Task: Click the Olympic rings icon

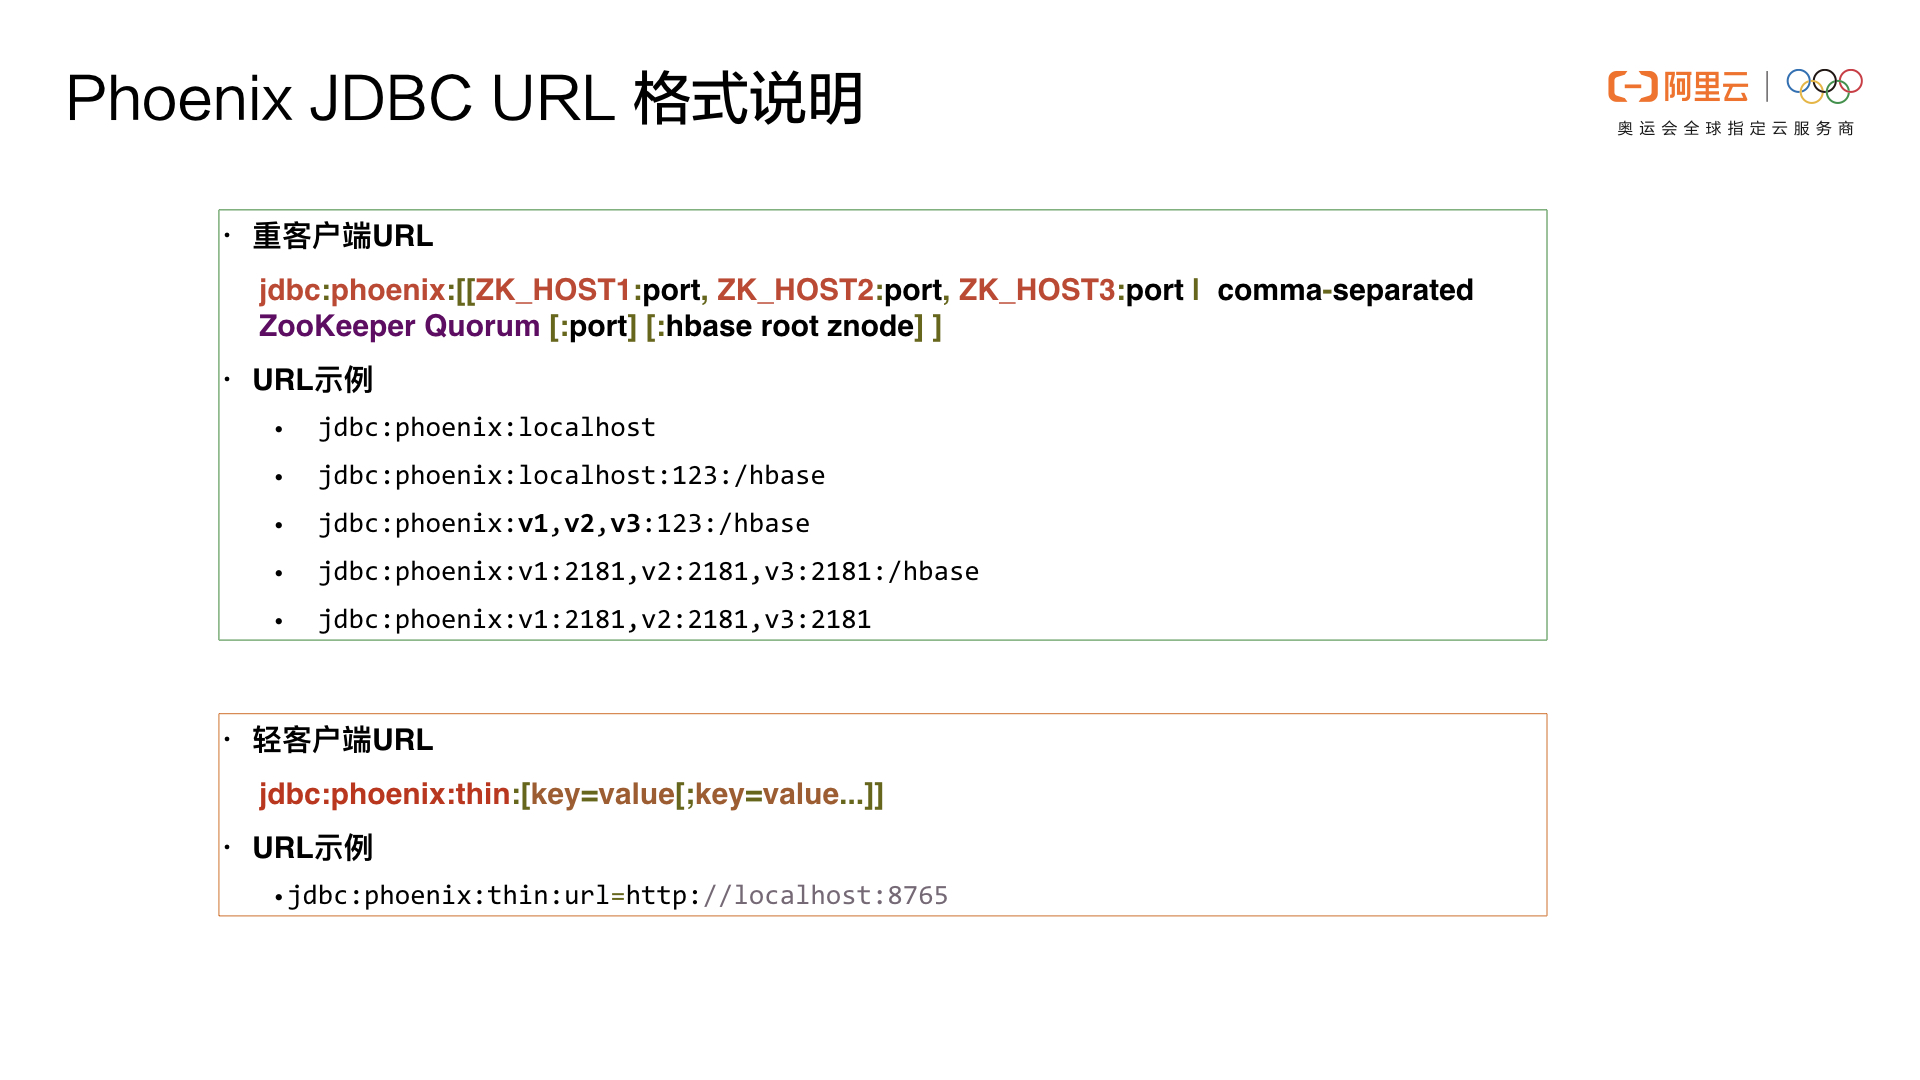Action: (1824, 86)
